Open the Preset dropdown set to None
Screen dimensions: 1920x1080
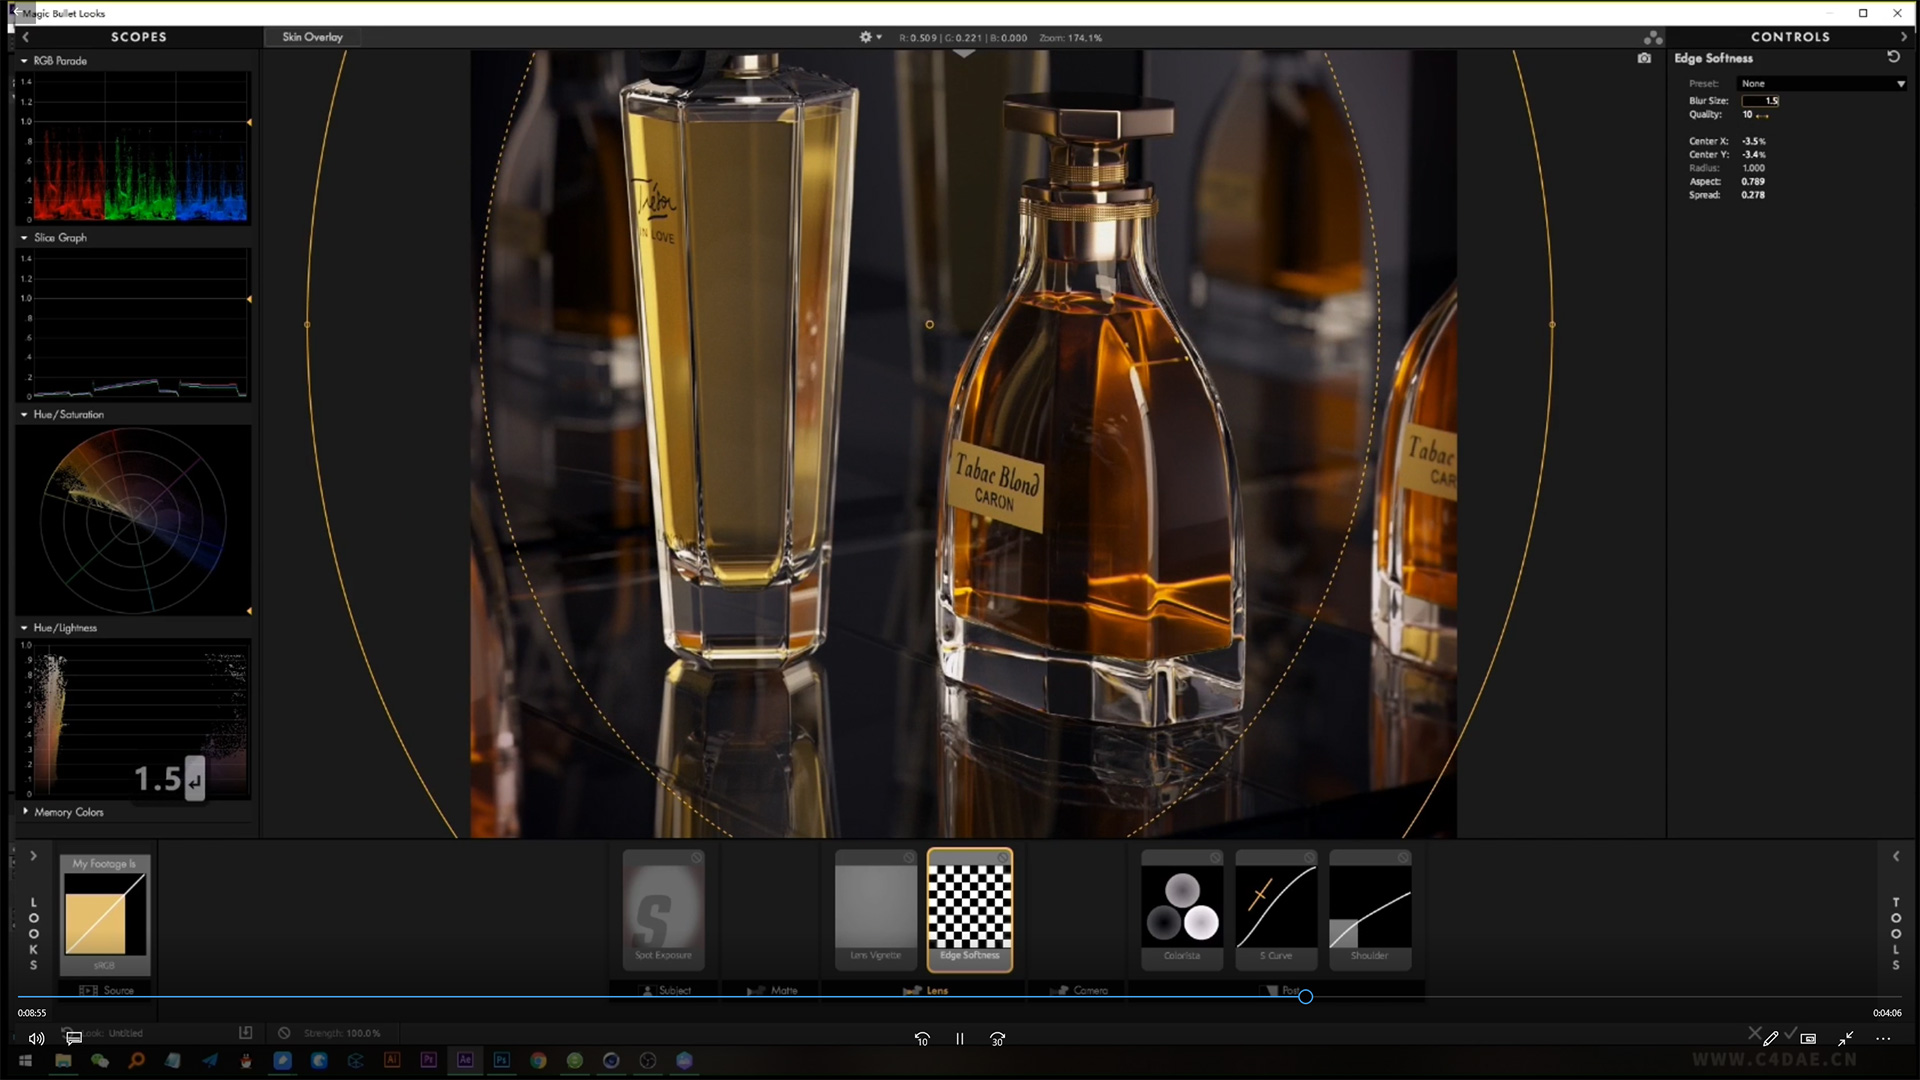coord(1822,84)
